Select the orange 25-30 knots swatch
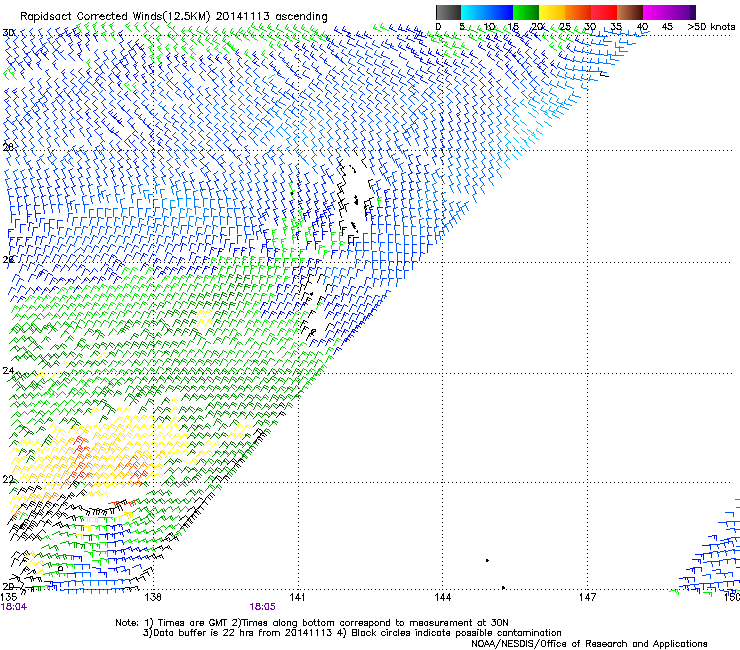Screen dimensions: 740x650 pos(578,12)
